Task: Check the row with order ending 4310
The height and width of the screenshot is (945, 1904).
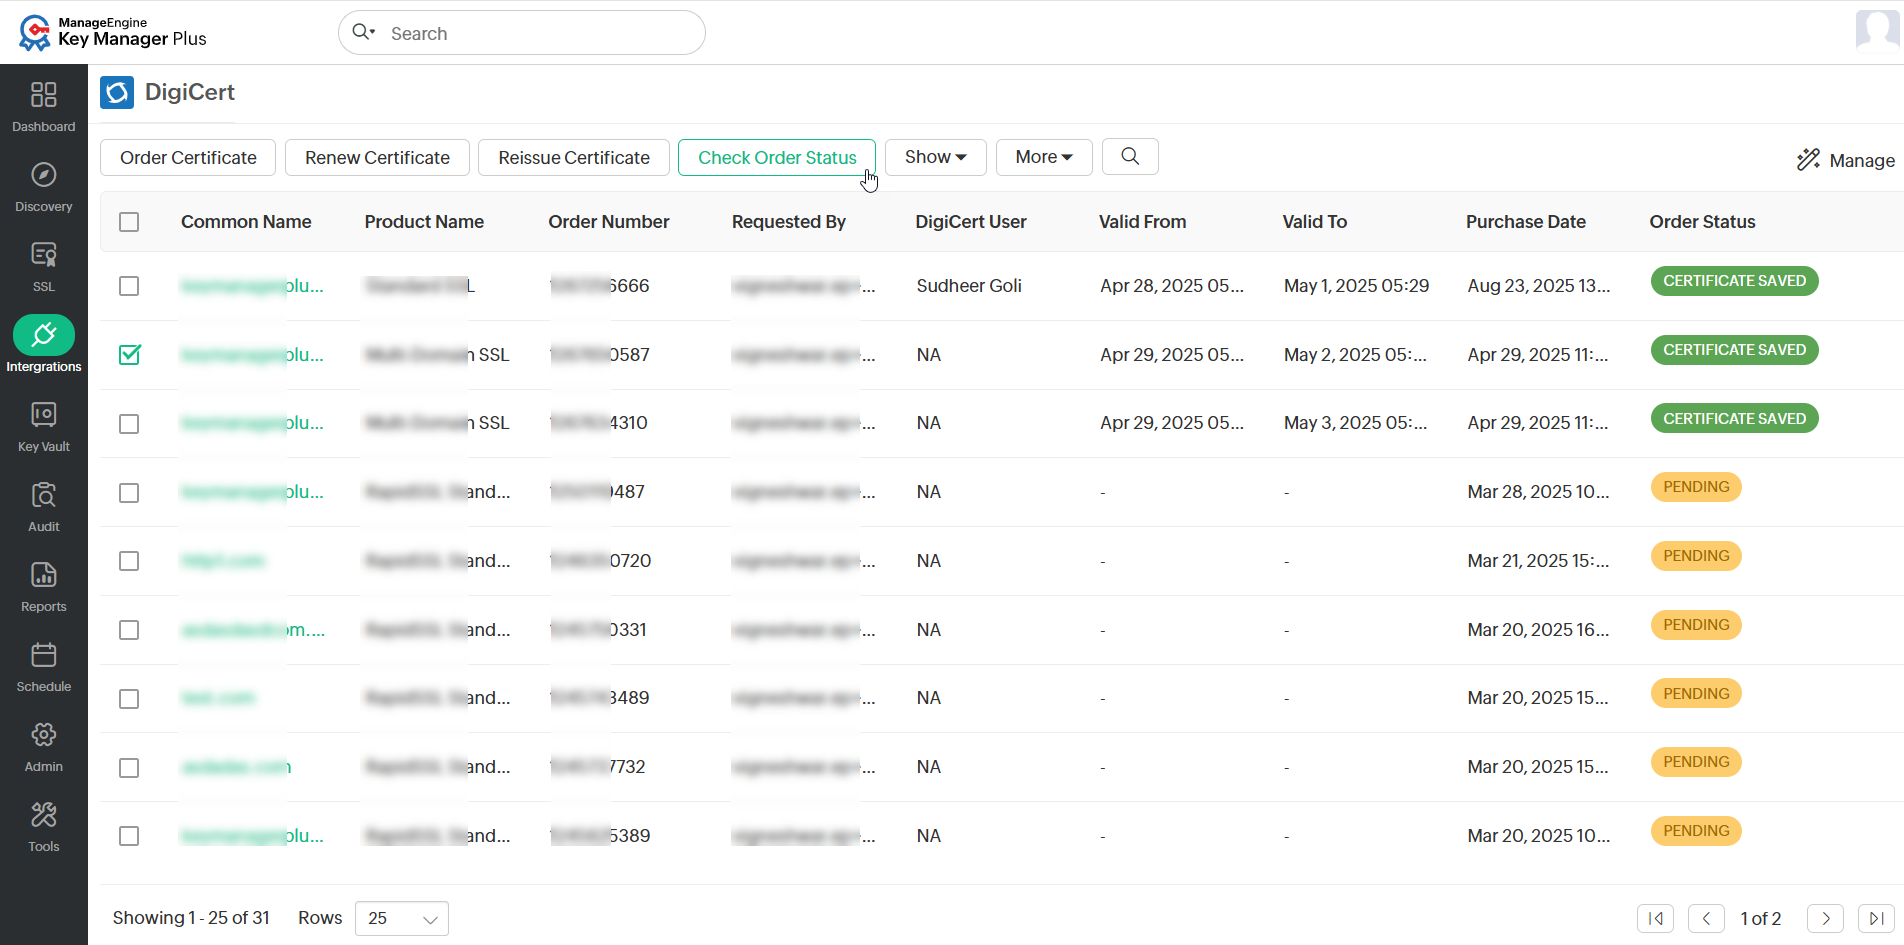Action: [x=129, y=424]
